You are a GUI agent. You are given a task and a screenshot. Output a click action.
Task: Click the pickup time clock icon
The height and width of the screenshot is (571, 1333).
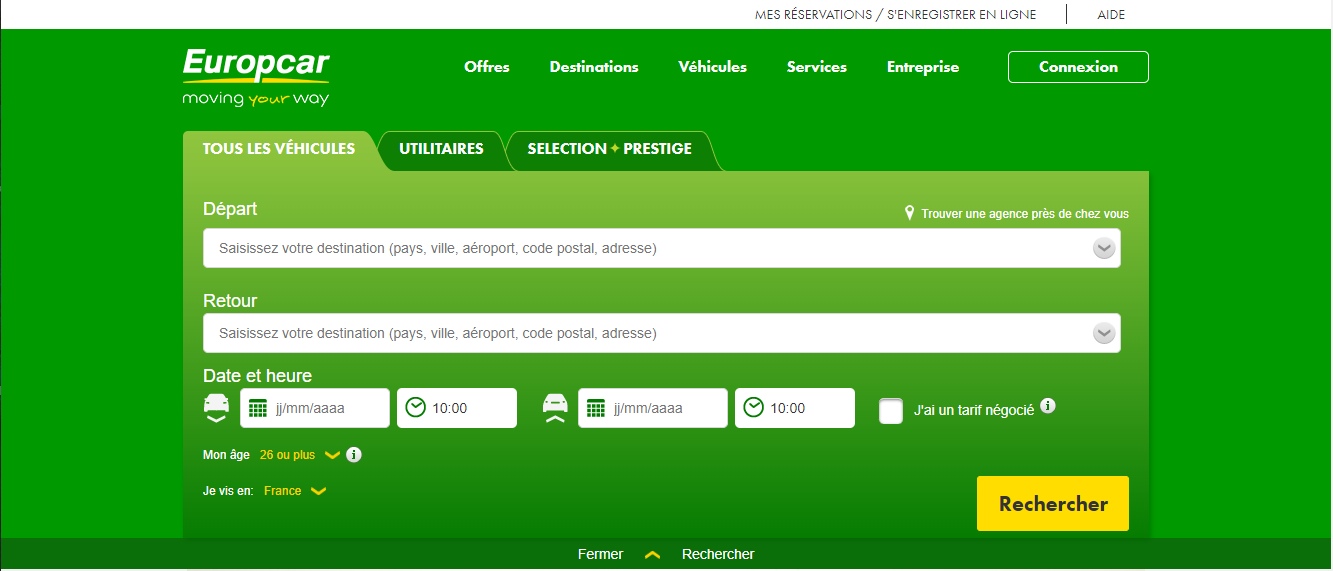[416, 407]
